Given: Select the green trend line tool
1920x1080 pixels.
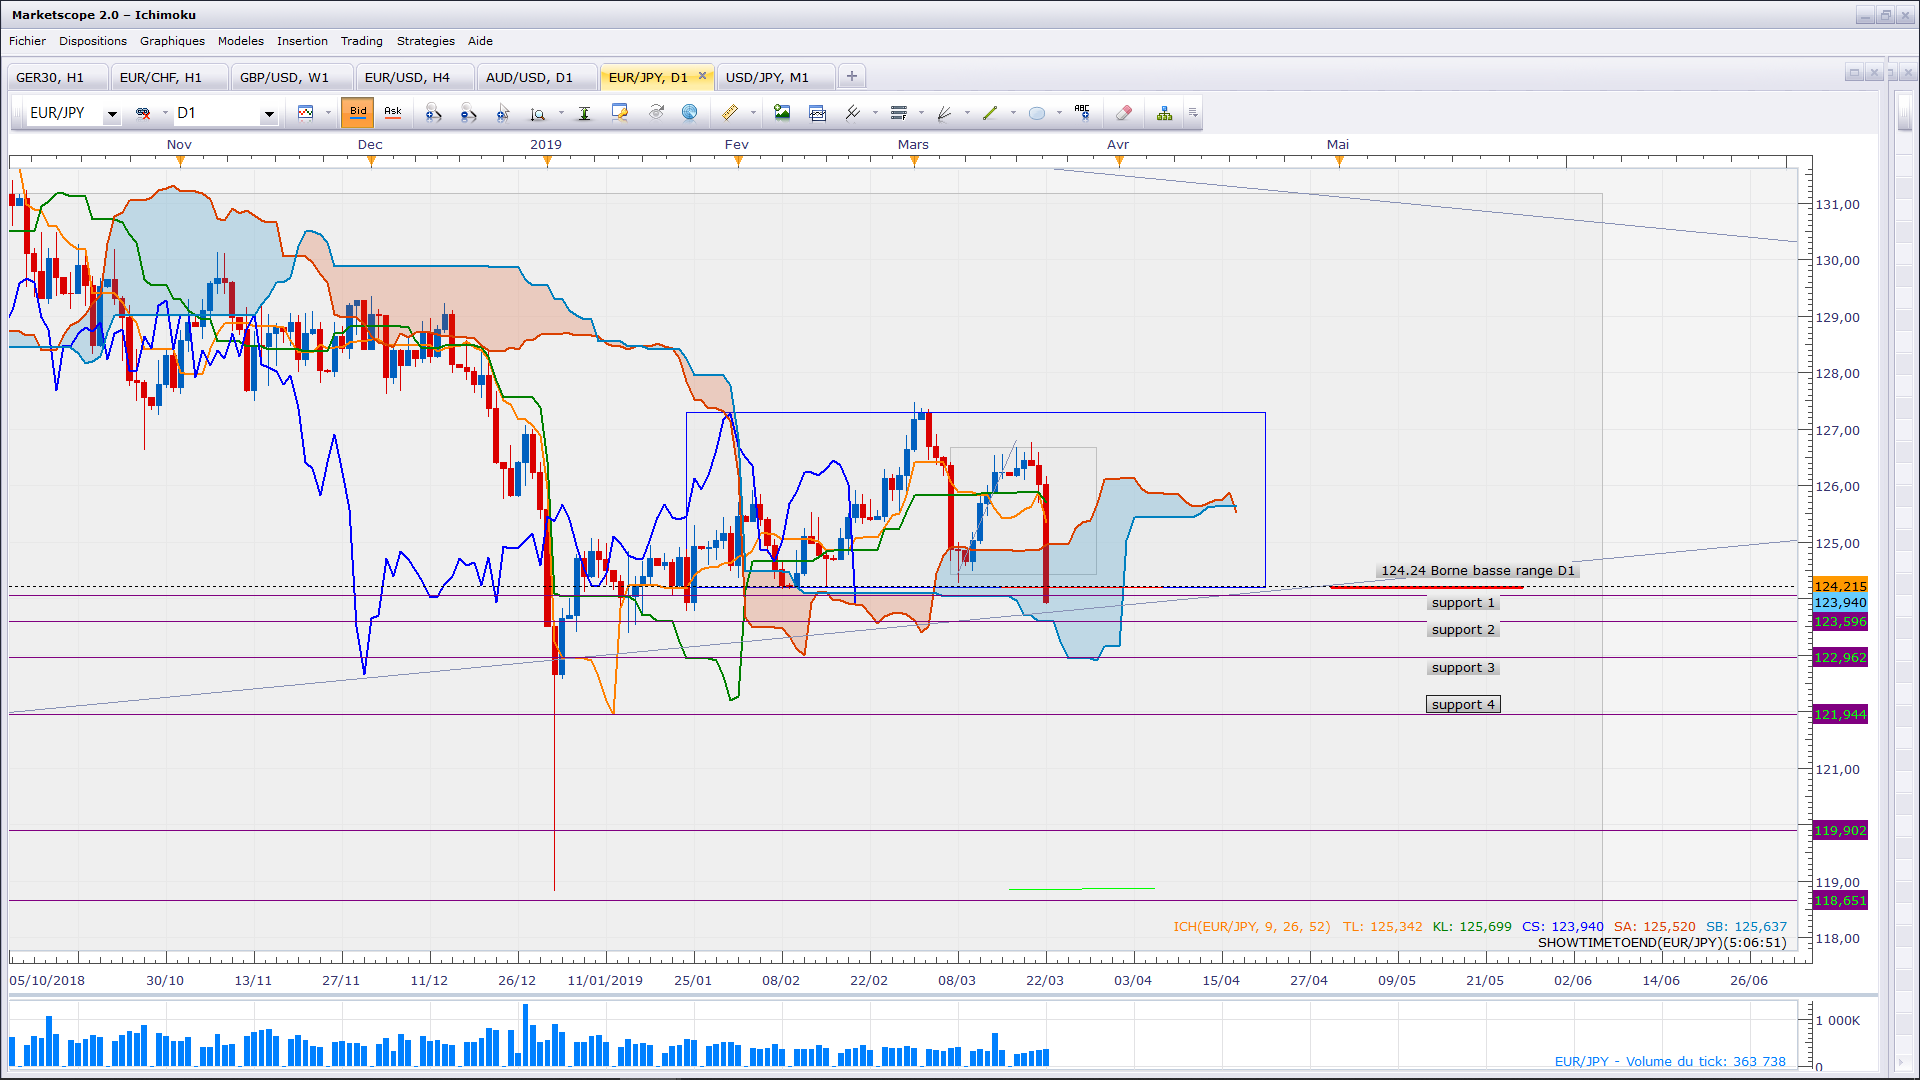Looking at the screenshot, I should click(x=990, y=113).
